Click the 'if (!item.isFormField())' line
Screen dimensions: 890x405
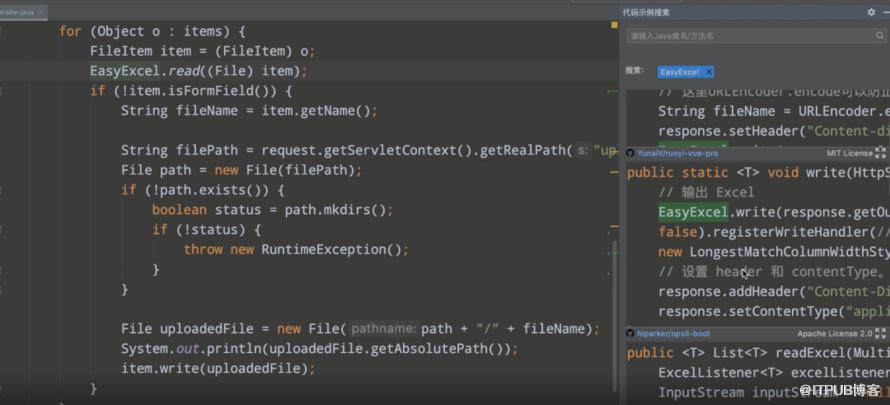[x=191, y=91]
